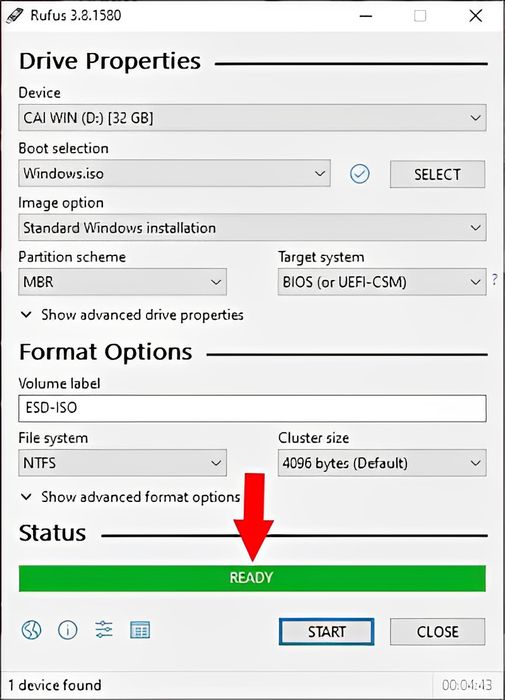This screenshot has width=505, height=700.
Task: Open File system NTFS dropdown
Action: click(122, 462)
